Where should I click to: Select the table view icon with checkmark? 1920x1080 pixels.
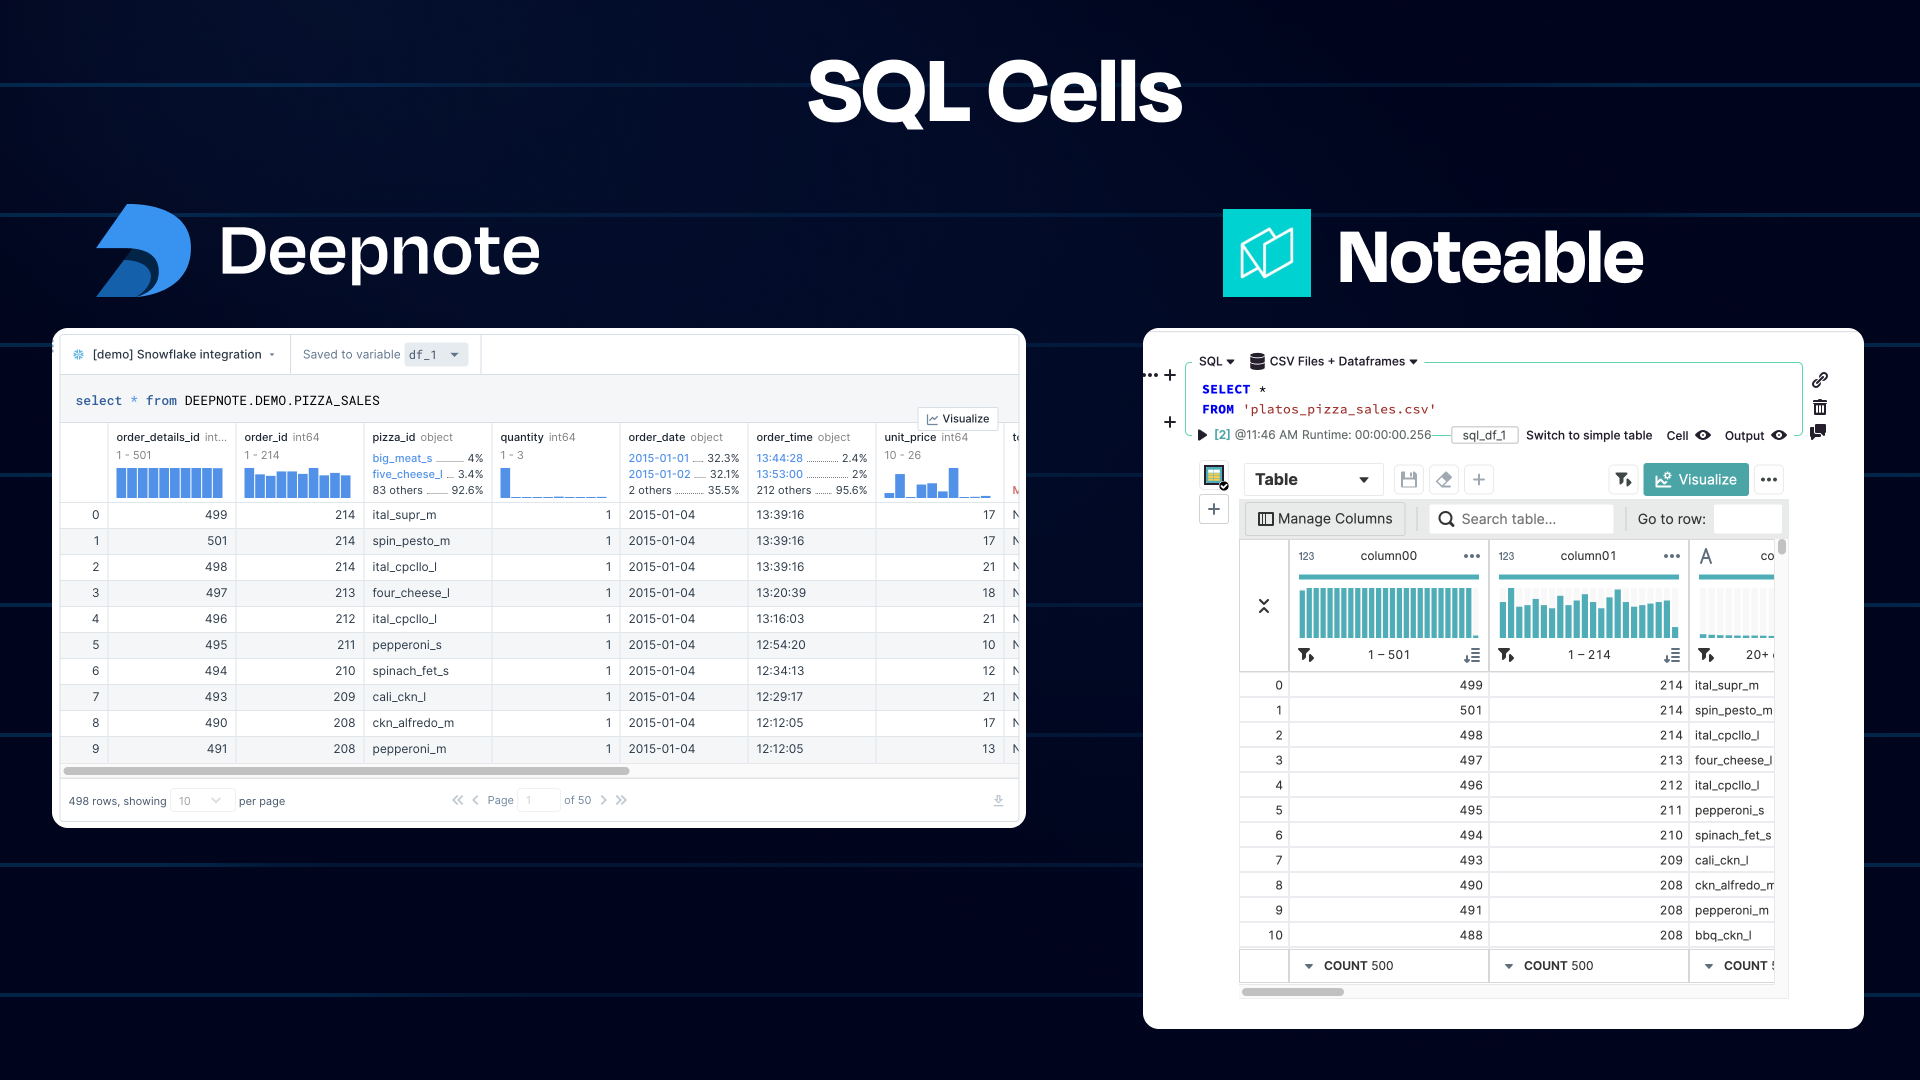coord(1215,476)
